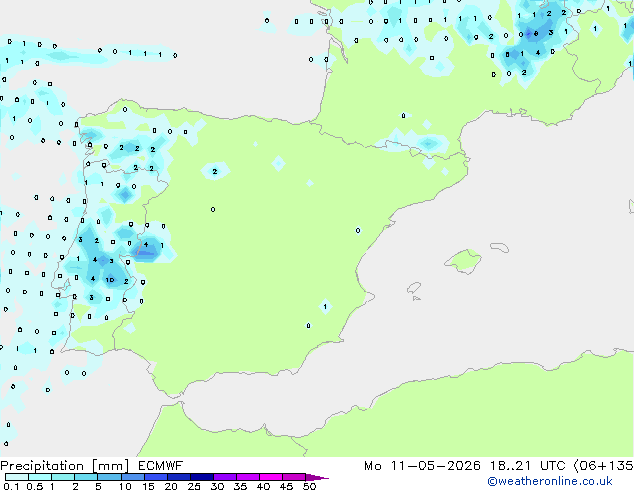
Task: Select the 10–15 mm blue legend swatch
Action: pos(133,477)
